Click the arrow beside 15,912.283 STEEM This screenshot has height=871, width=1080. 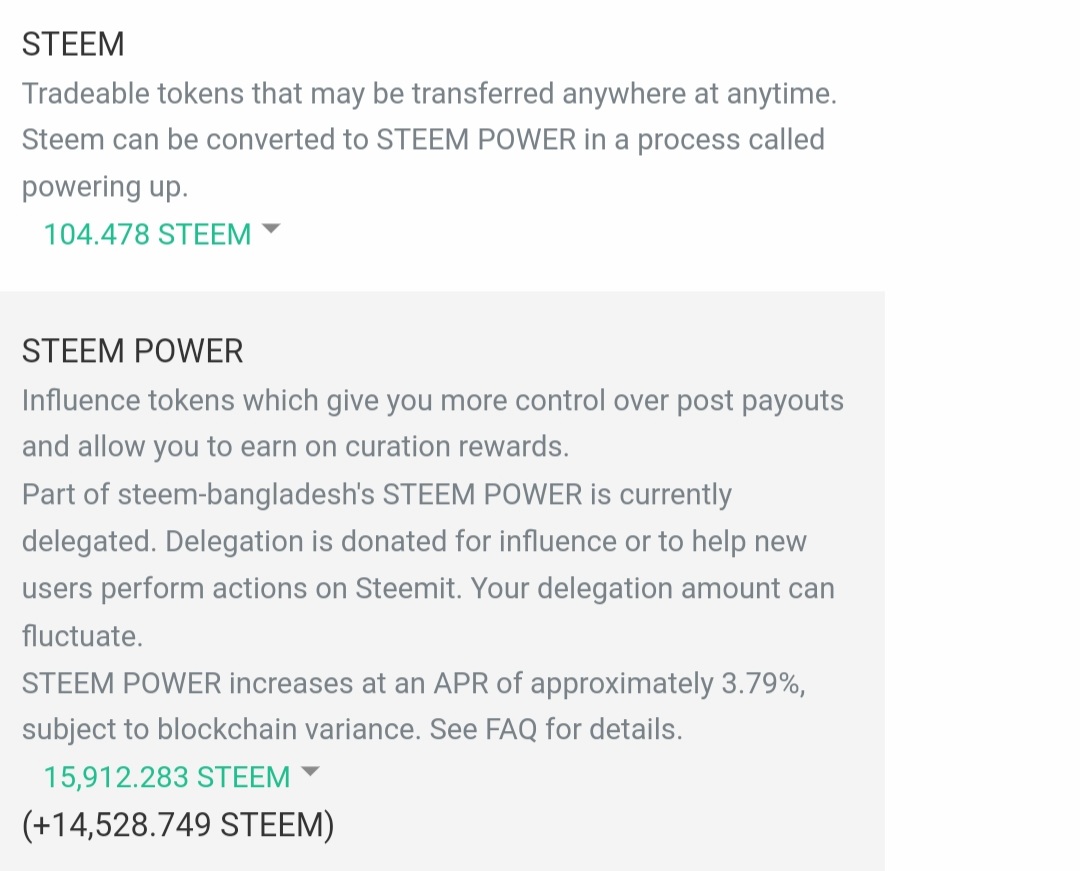(309, 772)
